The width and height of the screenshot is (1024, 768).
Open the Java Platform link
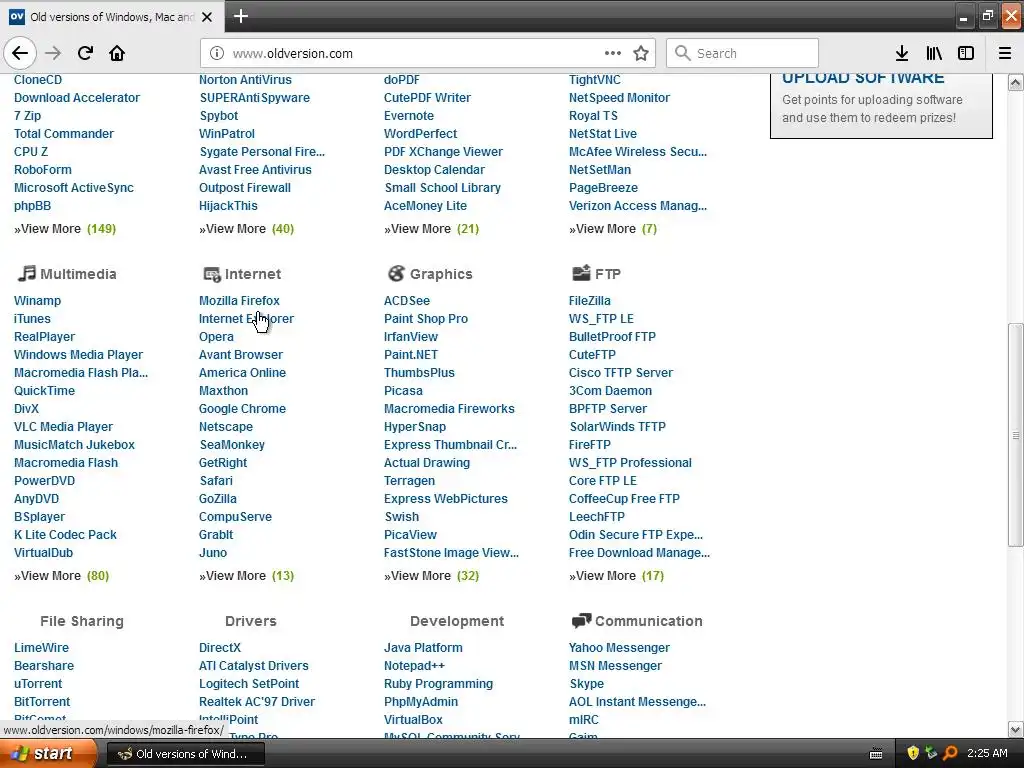tap(423, 648)
